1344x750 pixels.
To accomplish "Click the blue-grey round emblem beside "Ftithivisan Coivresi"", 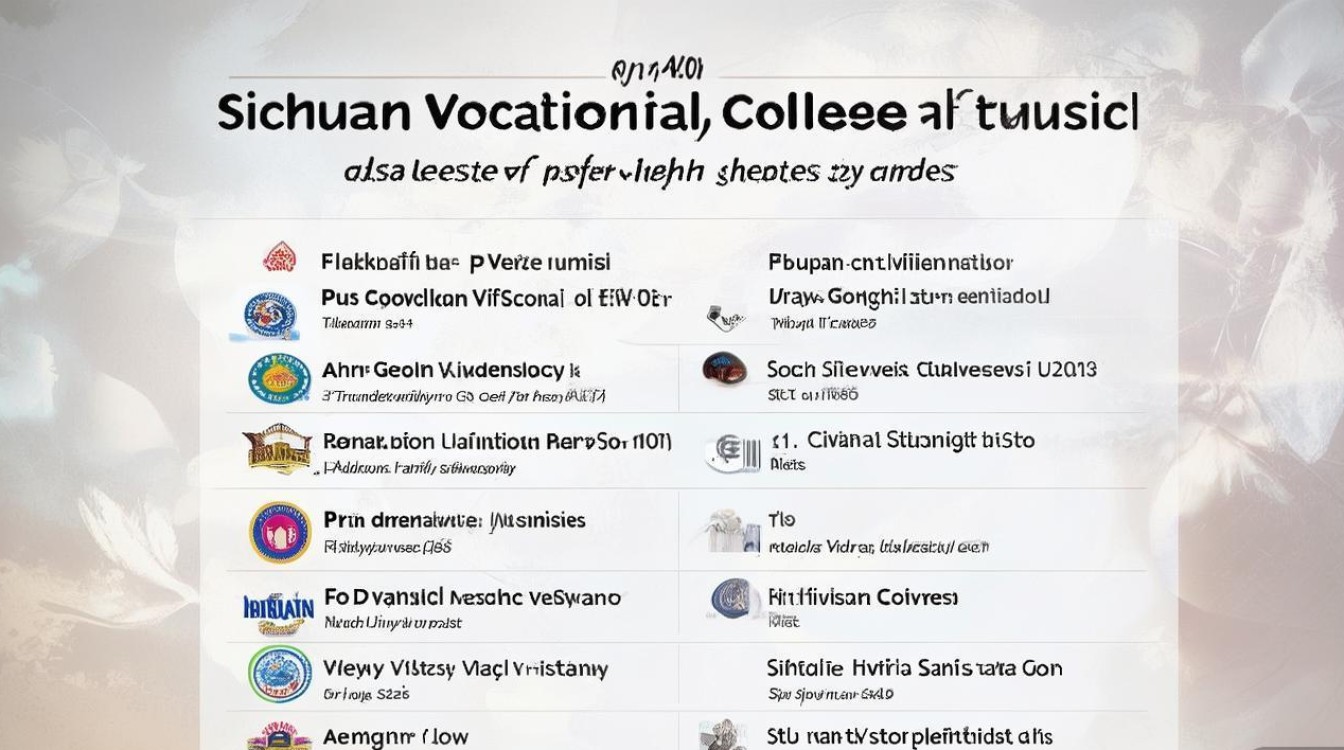I will point(731,600).
